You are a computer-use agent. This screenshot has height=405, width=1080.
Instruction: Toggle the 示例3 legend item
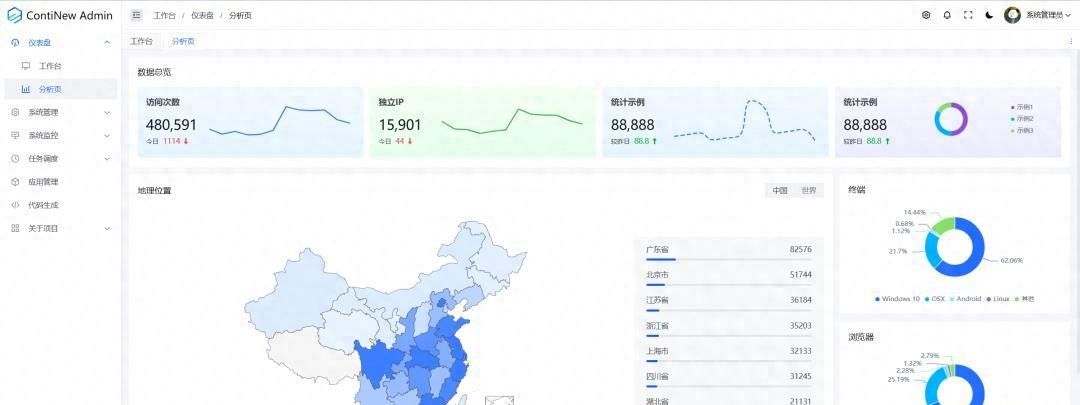(x=1022, y=130)
